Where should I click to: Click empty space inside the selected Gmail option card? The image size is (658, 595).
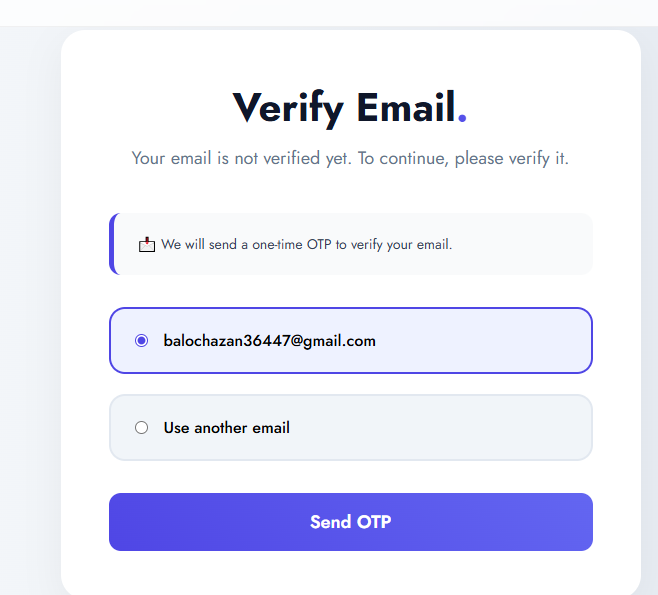coord(483,341)
